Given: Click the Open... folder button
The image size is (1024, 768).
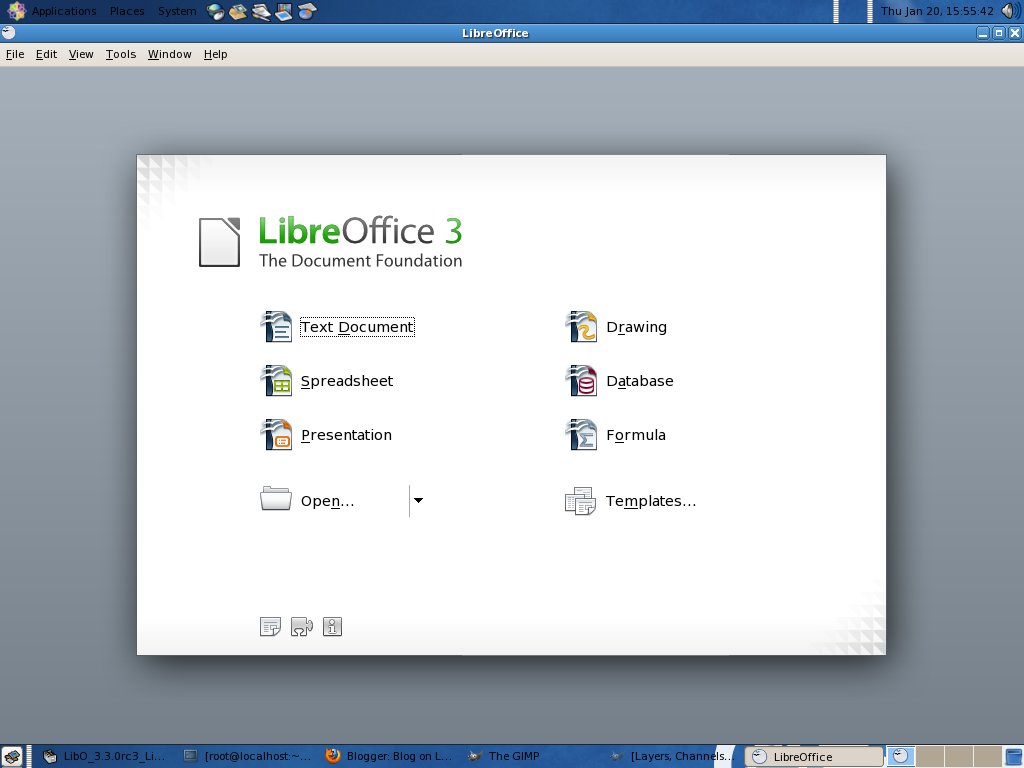Looking at the screenshot, I should (x=307, y=500).
